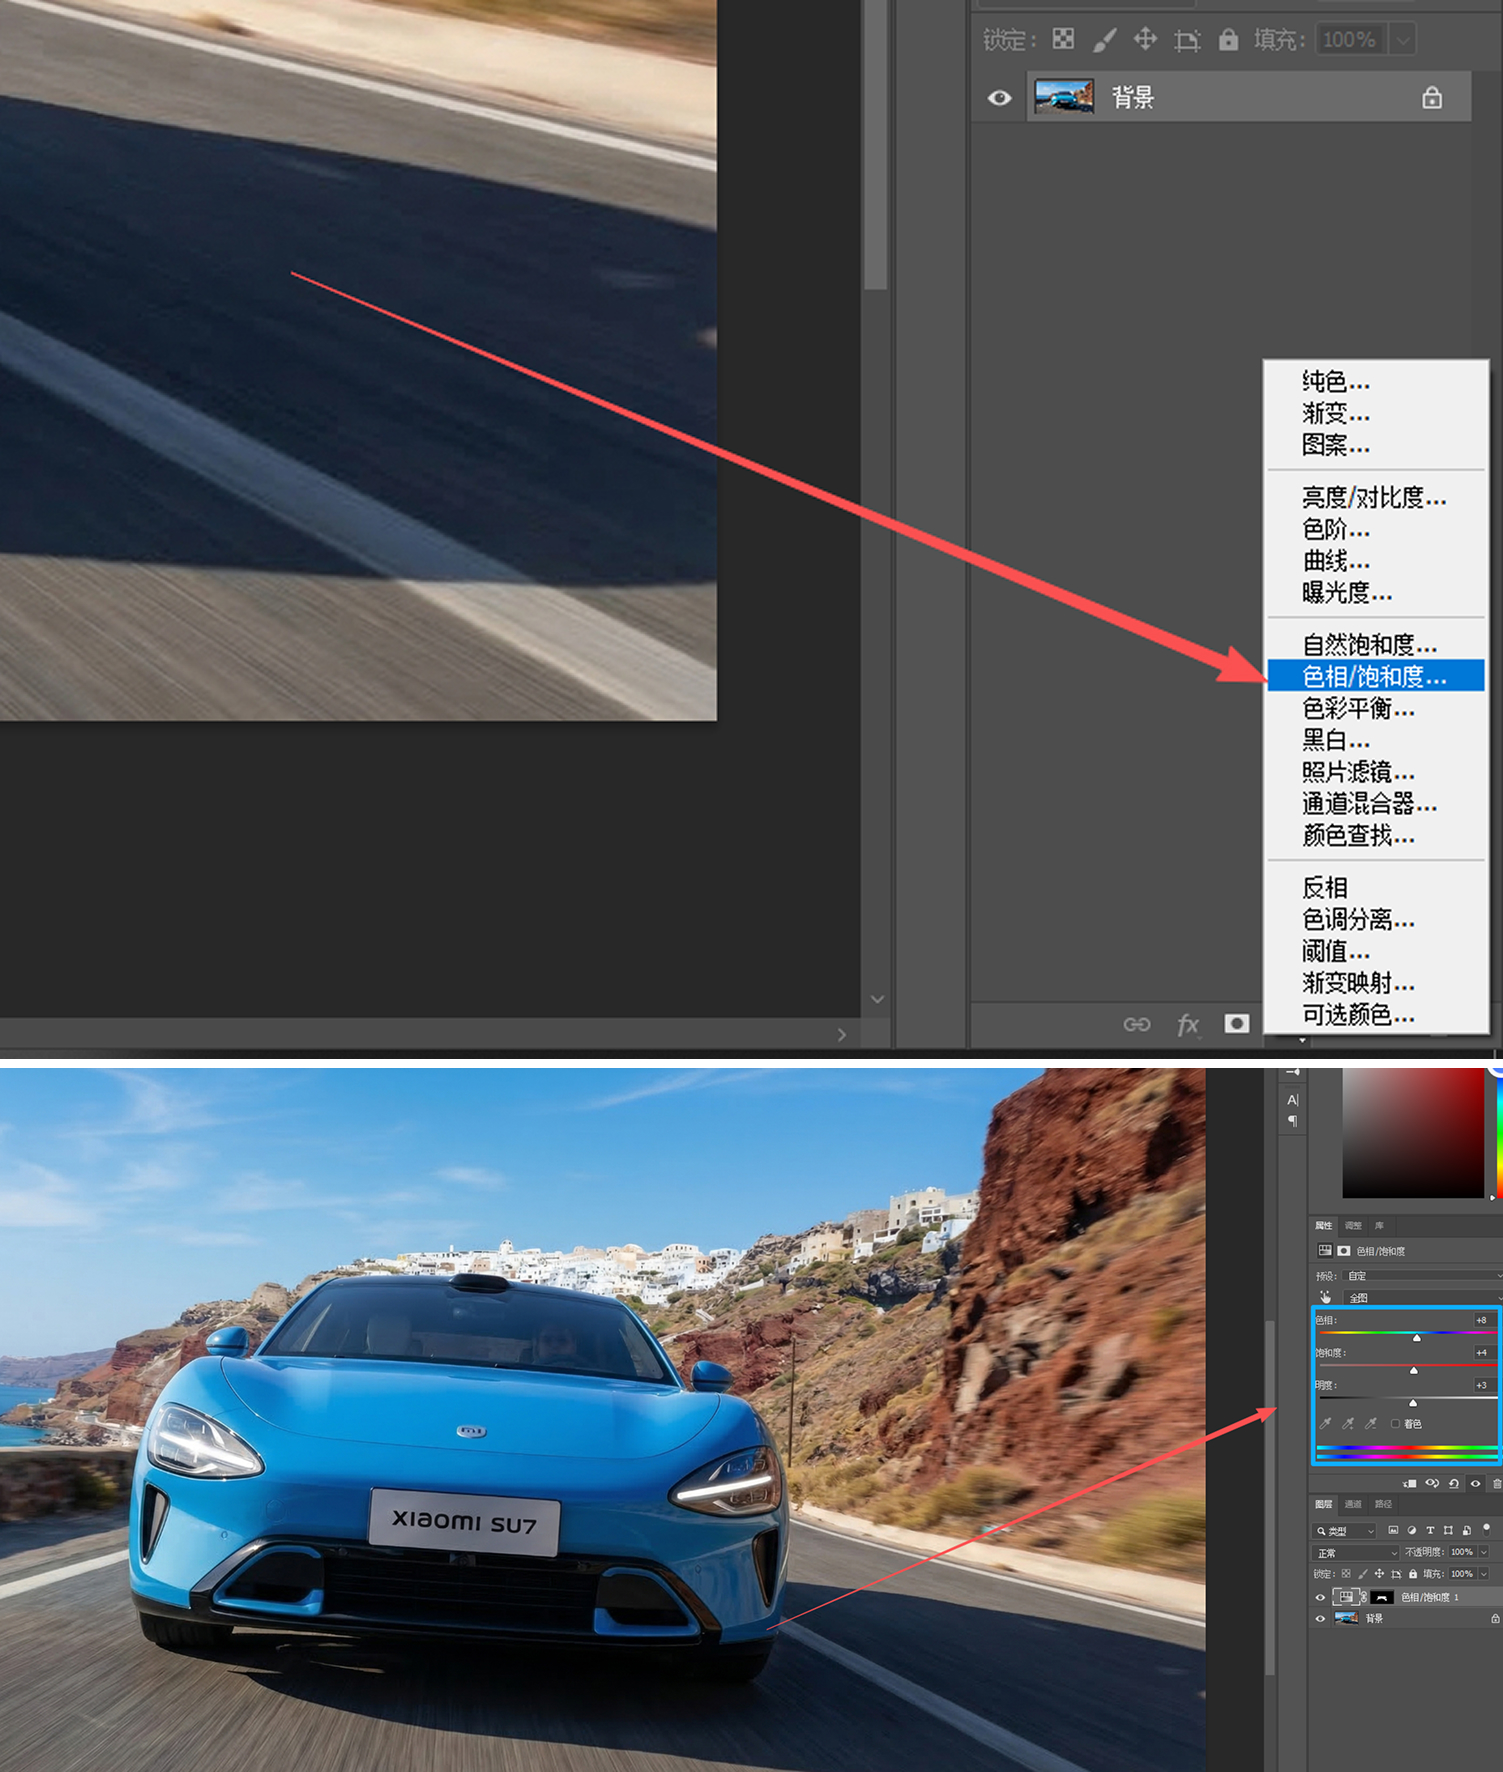
Task: Choose 色相/饱和度 from the adjustment menu
Action: (x=1374, y=677)
